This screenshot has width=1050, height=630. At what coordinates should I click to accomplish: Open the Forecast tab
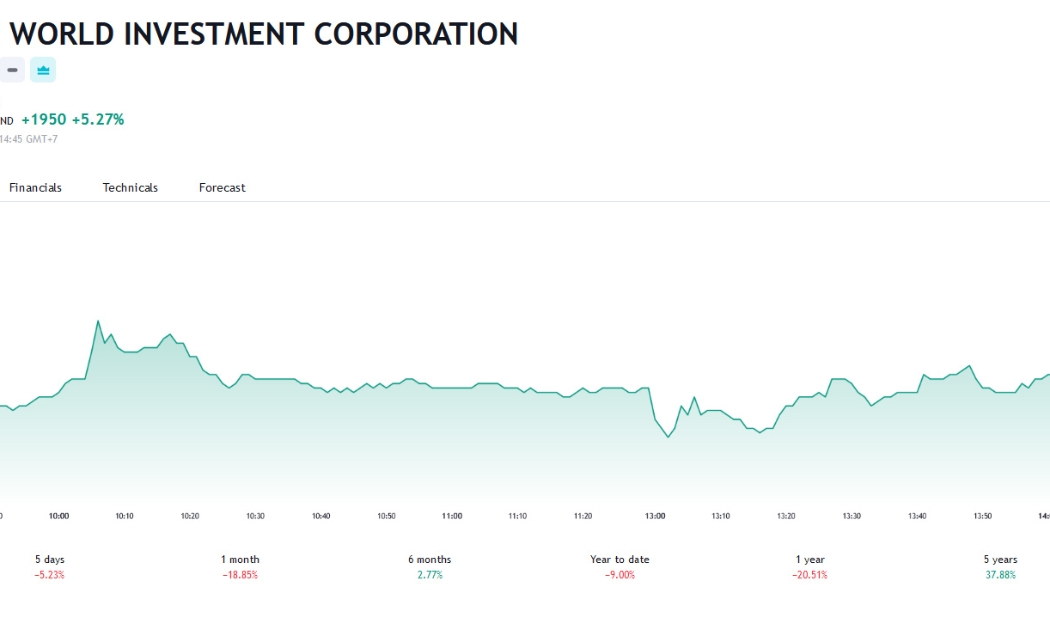click(x=222, y=187)
